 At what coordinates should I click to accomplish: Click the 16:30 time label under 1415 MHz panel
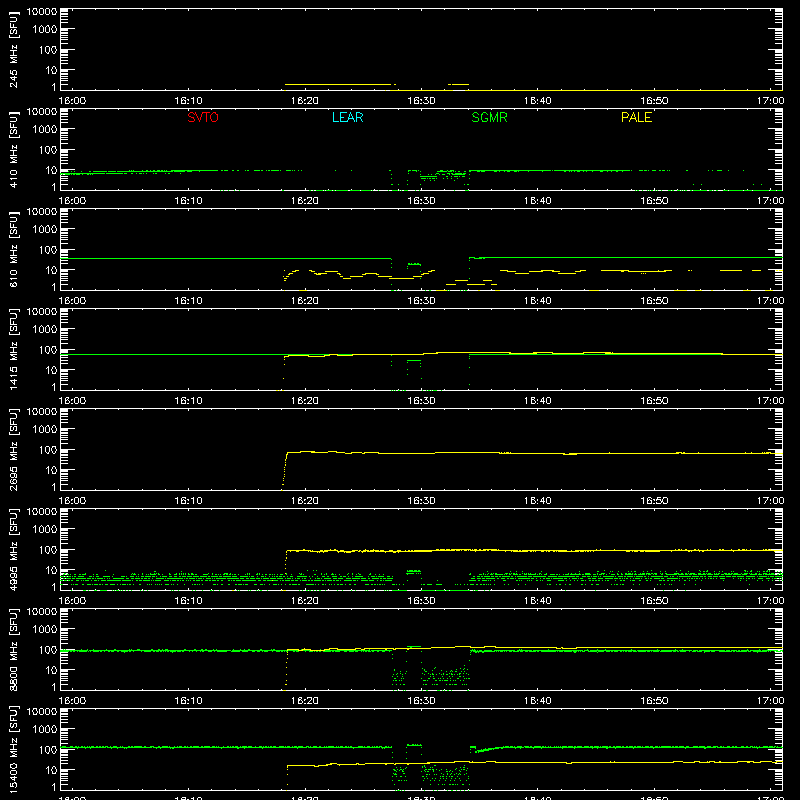pos(421,401)
